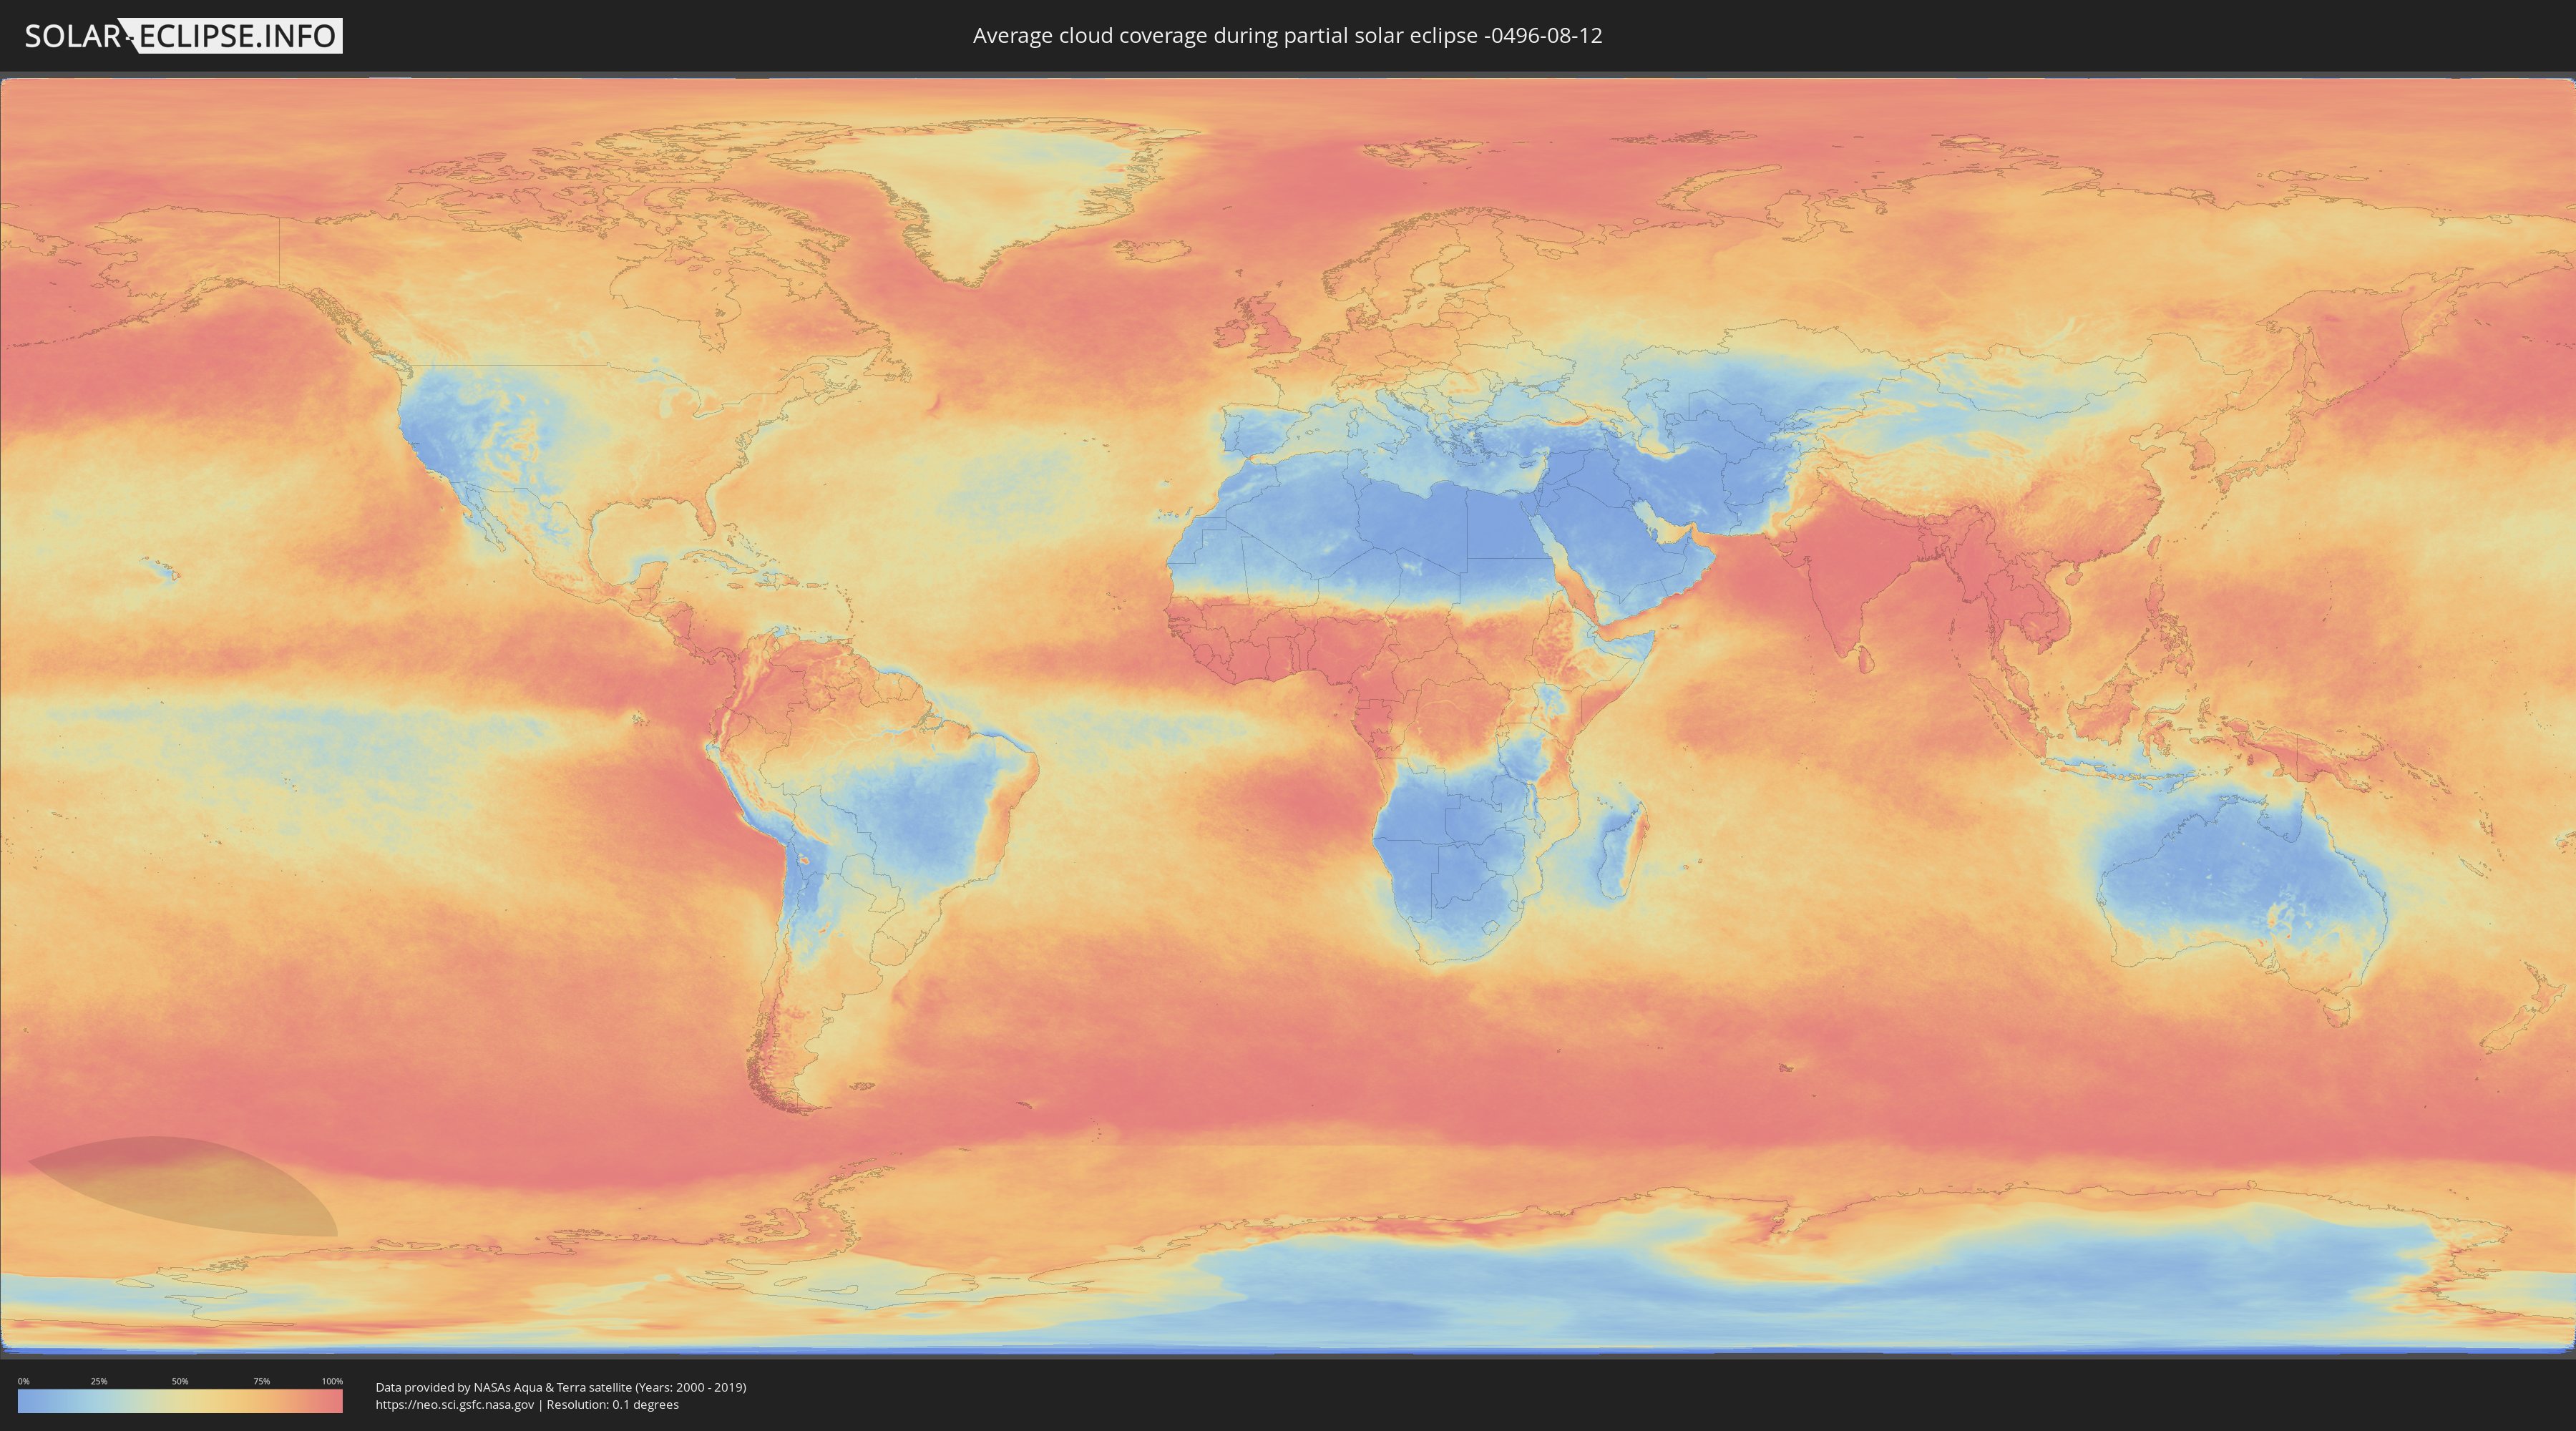Click the 50% label on the legend
This screenshot has width=2576, height=1431.
[x=180, y=1381]
